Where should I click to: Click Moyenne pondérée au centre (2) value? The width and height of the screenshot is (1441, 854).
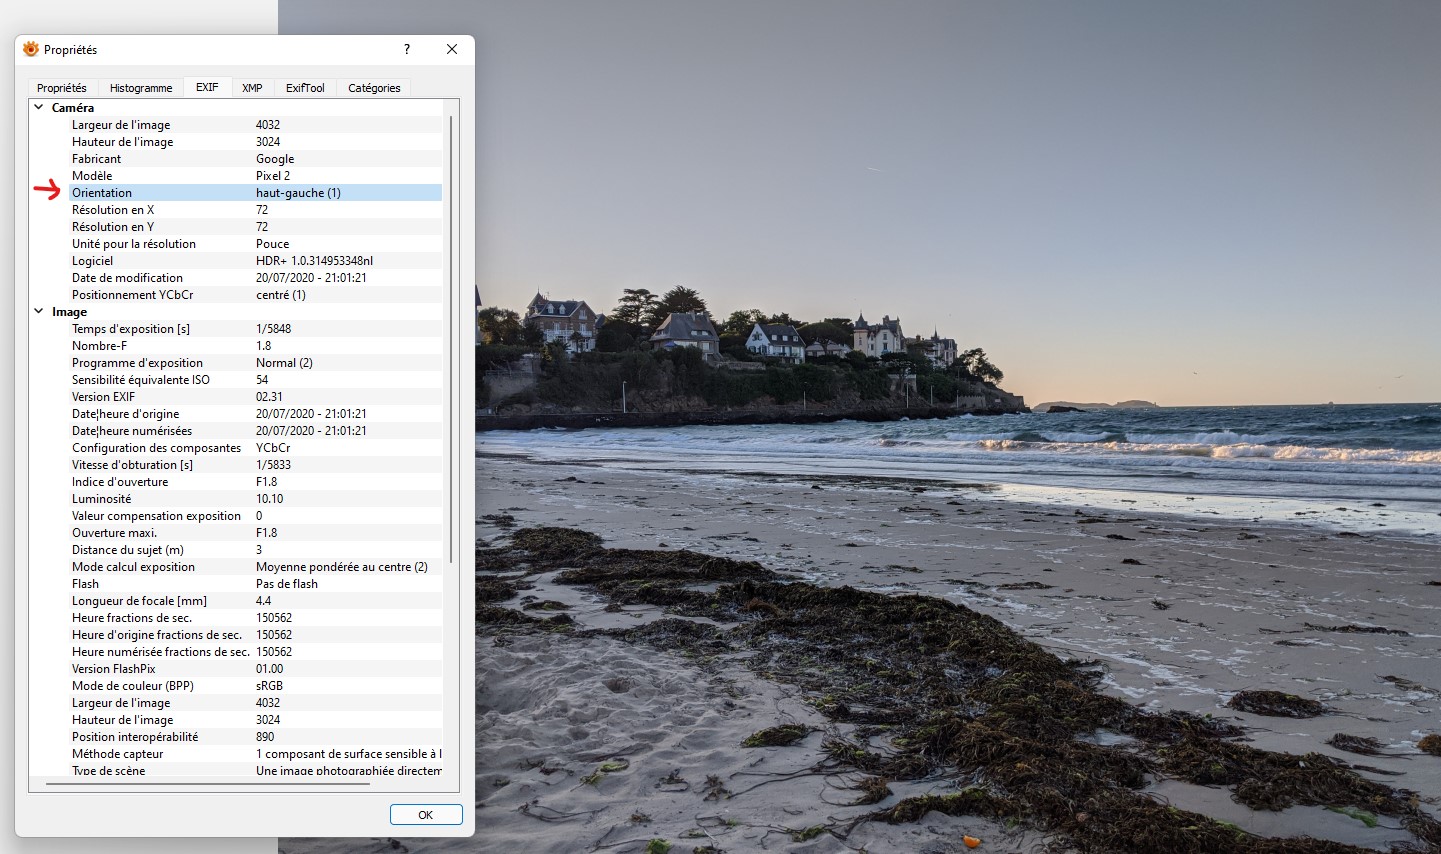click(342, 567)
